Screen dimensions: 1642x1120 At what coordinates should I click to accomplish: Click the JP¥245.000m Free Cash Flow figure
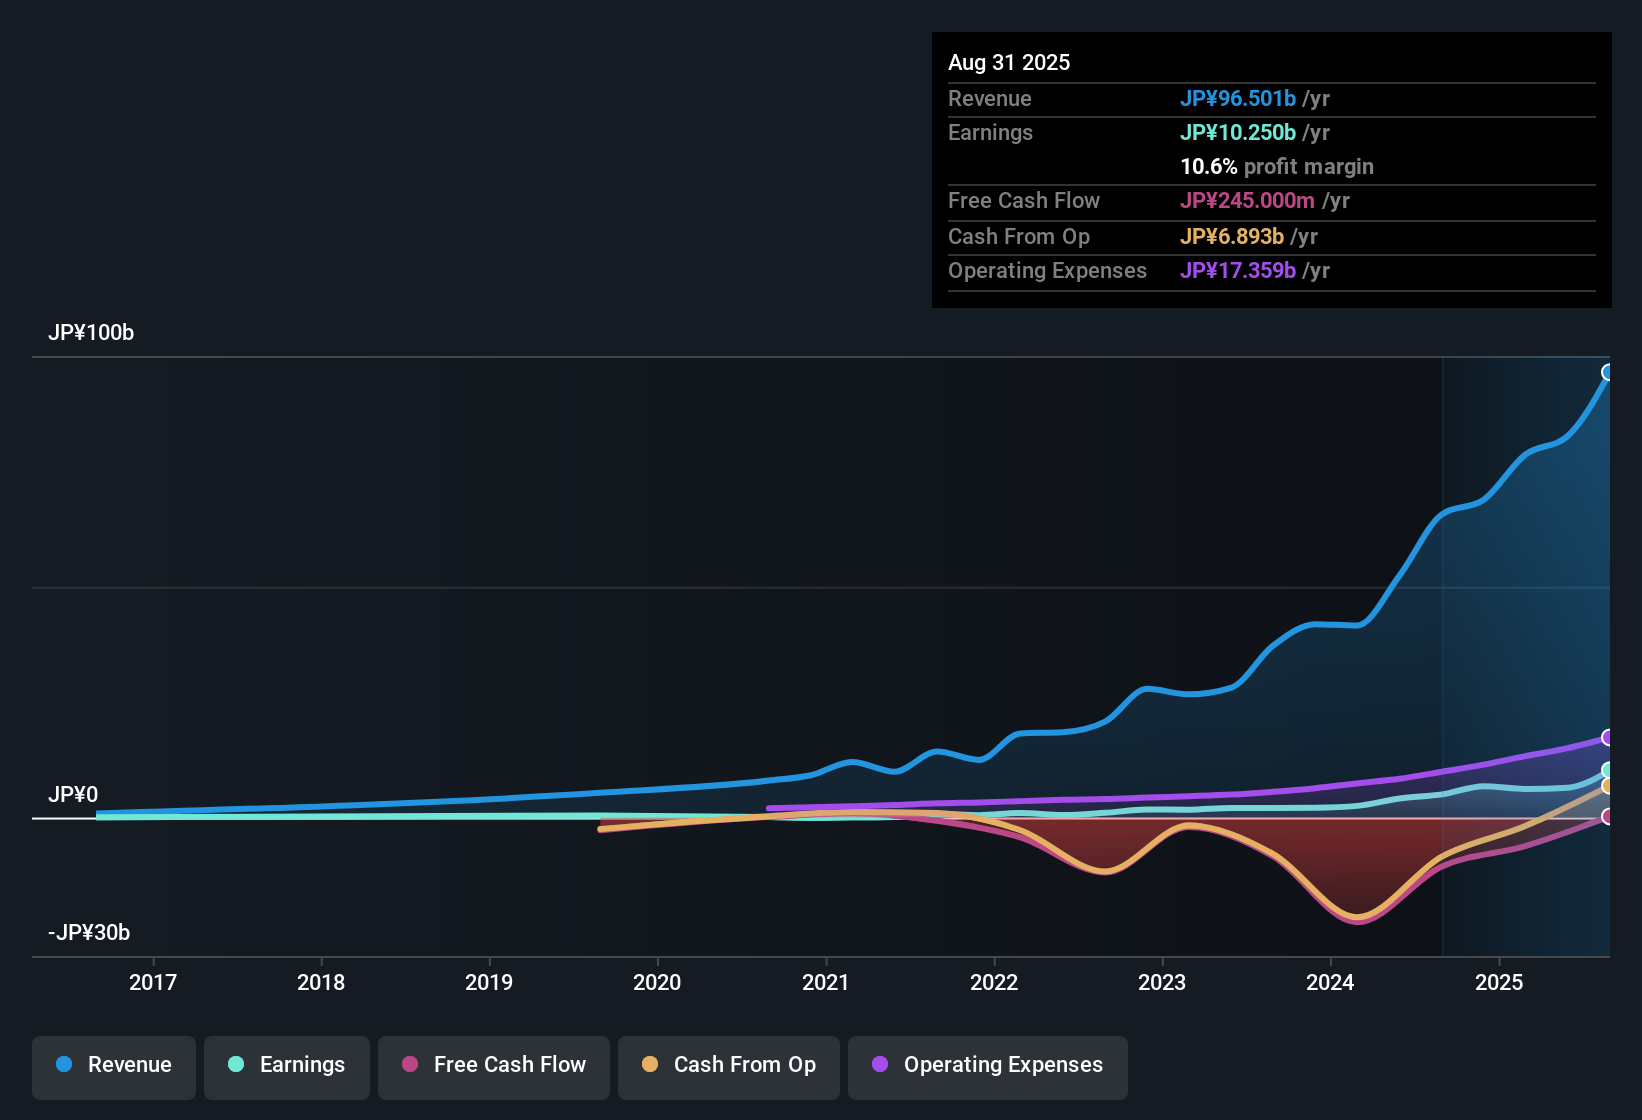click(x=1247, y=201)
